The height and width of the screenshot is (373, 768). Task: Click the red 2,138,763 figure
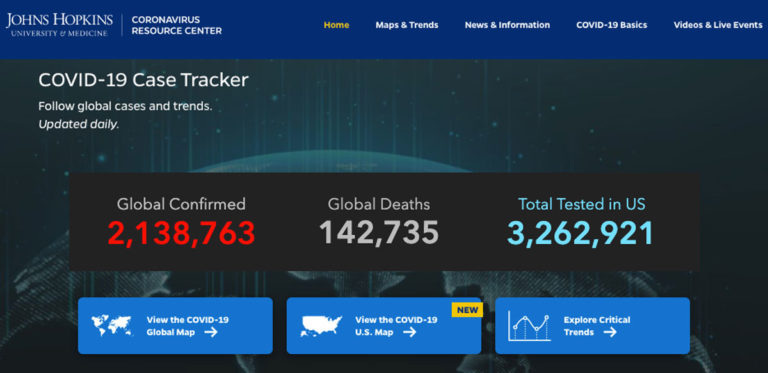(x=181, y=233)
